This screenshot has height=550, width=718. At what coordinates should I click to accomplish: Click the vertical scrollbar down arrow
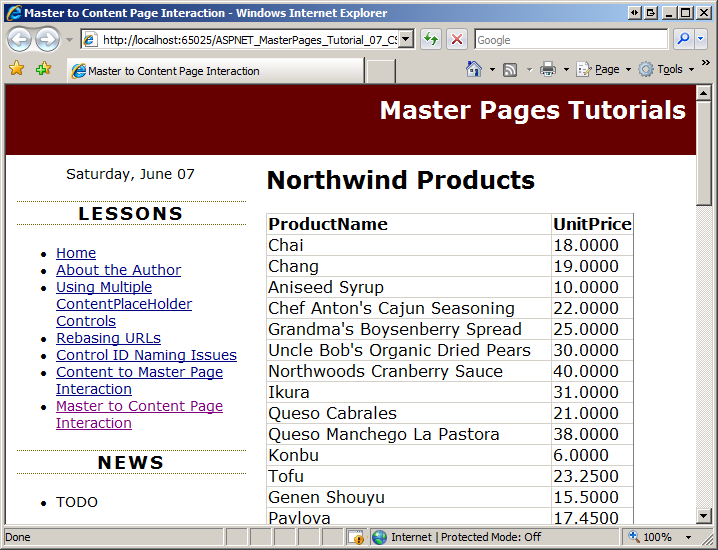703,516
